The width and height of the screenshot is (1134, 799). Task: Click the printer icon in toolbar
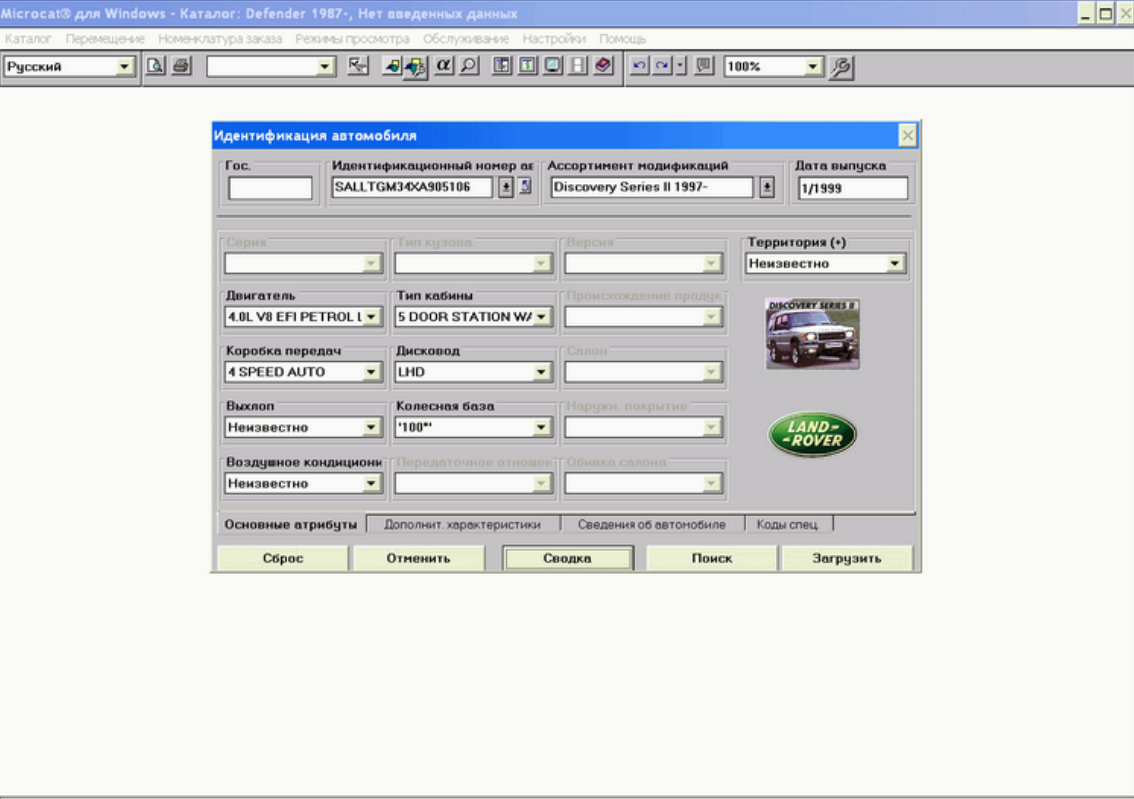(181, 67)
